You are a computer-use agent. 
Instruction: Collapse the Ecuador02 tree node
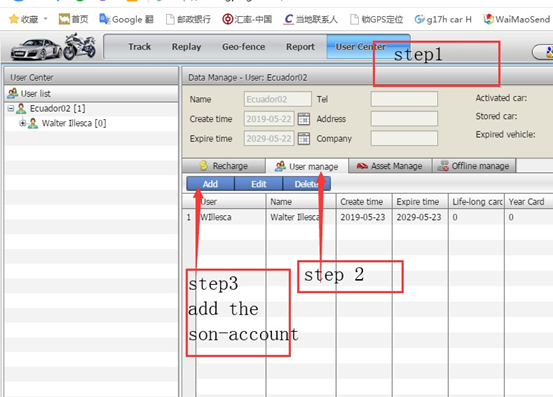[x=11, y=108]
